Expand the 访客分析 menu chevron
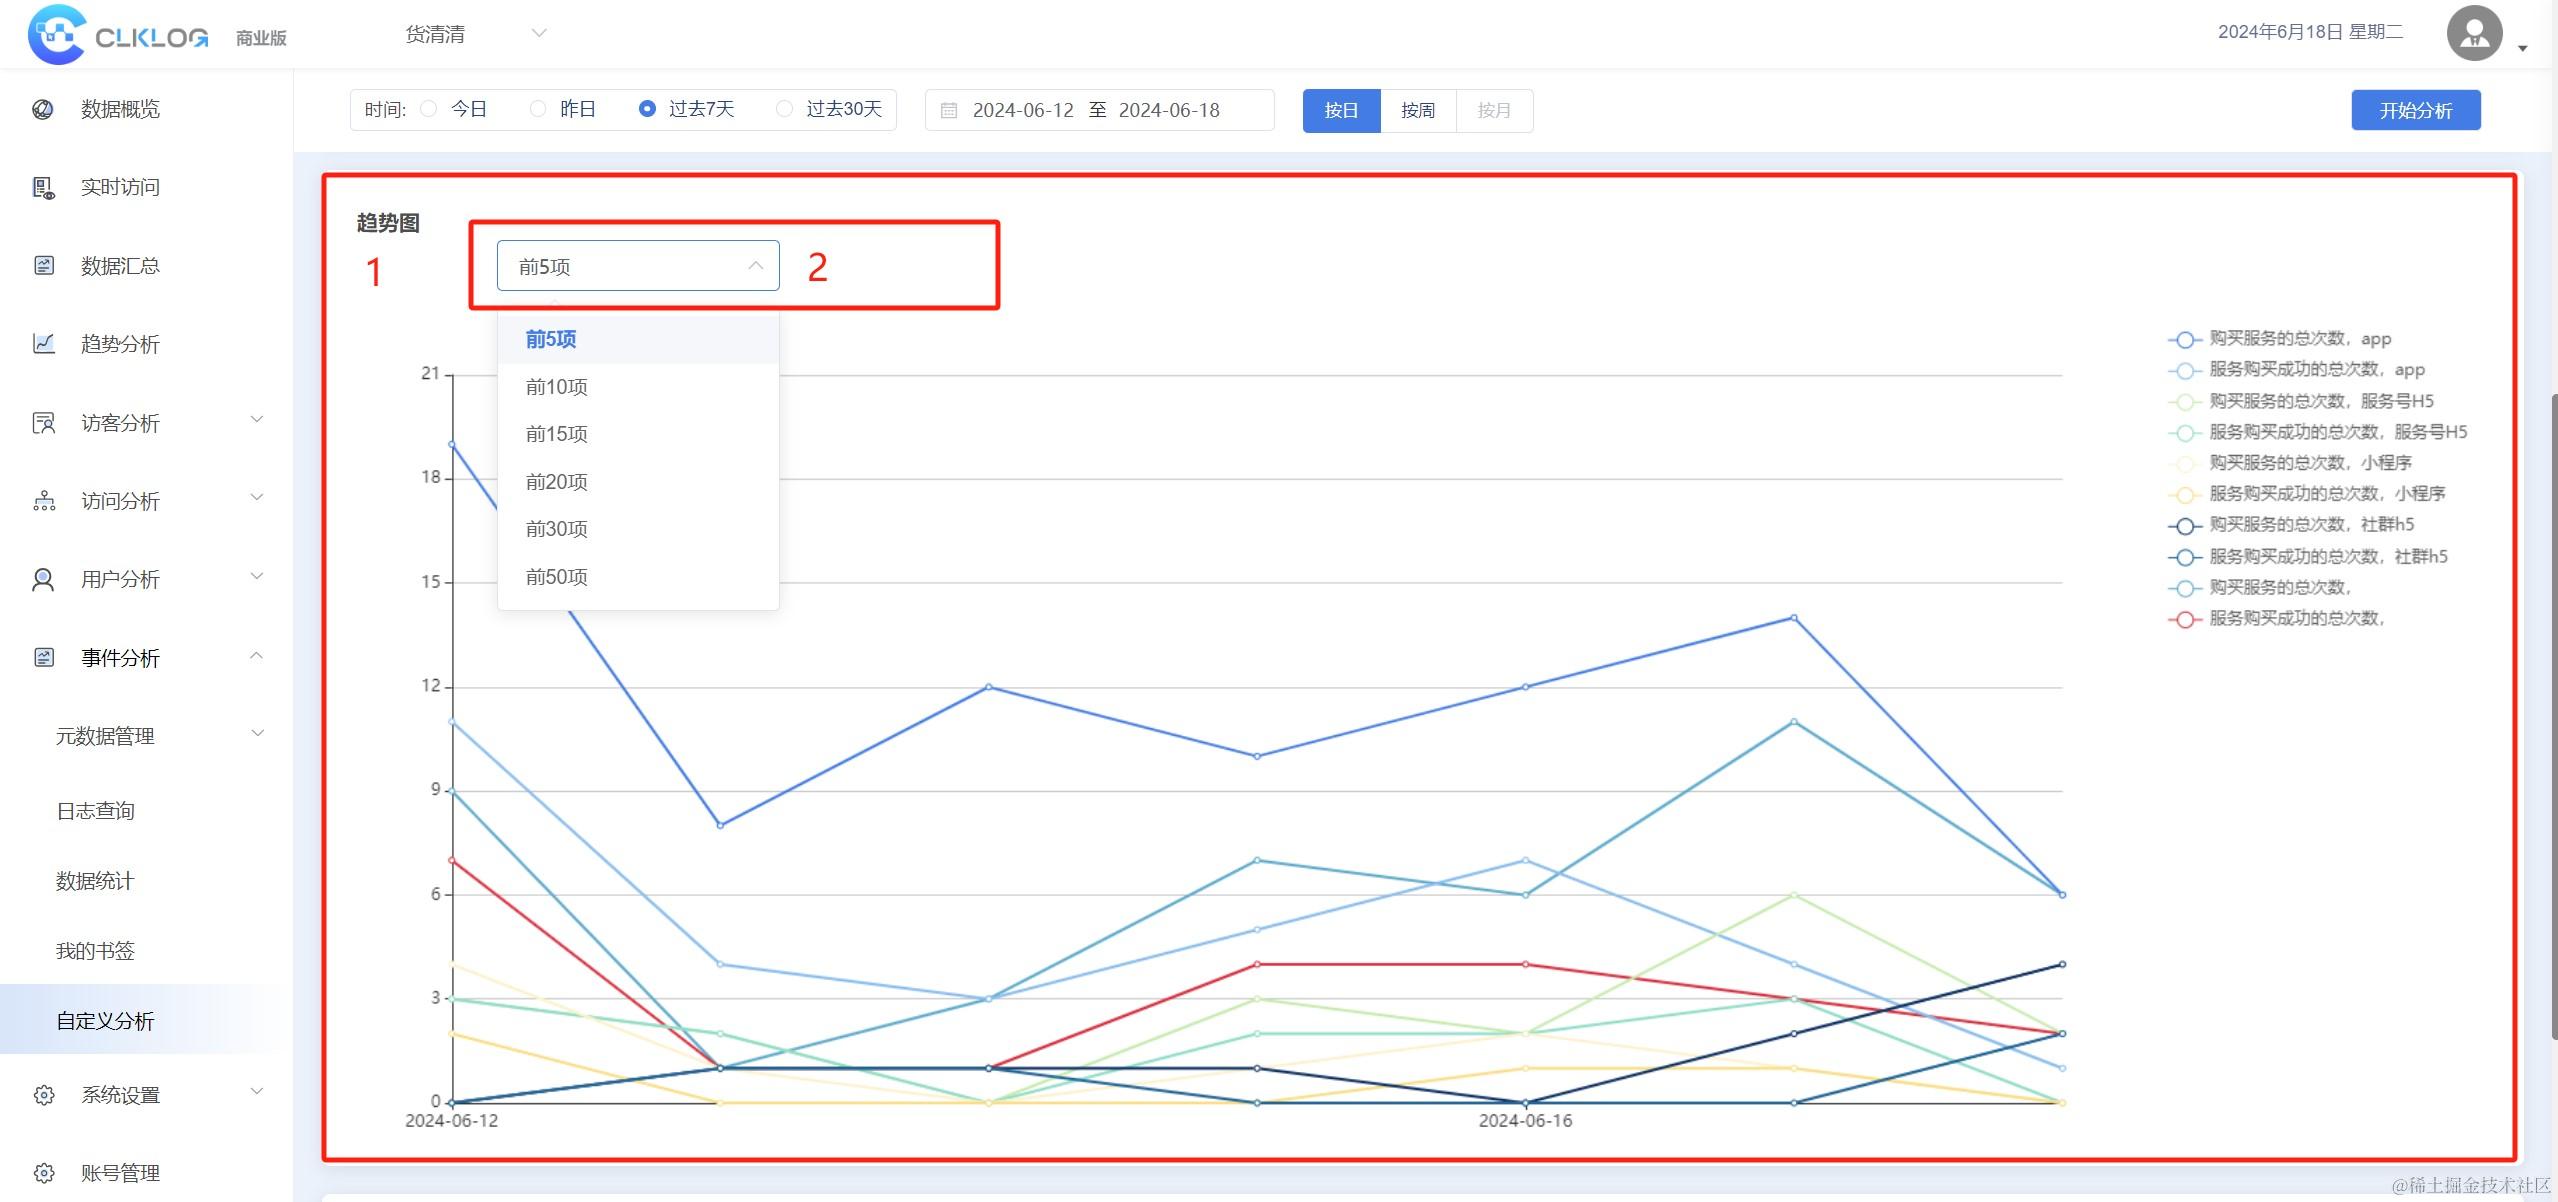2558x1202 pixels. click(x=256, y=420)
